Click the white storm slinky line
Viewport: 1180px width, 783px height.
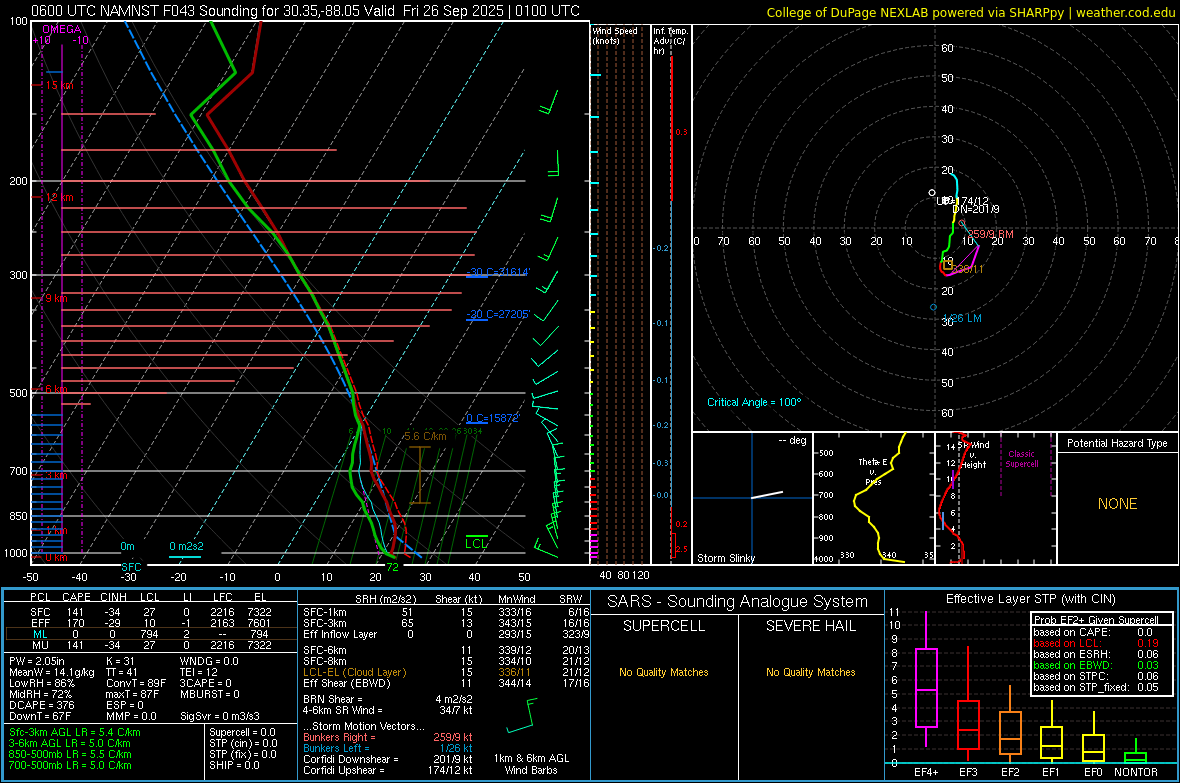767,495
